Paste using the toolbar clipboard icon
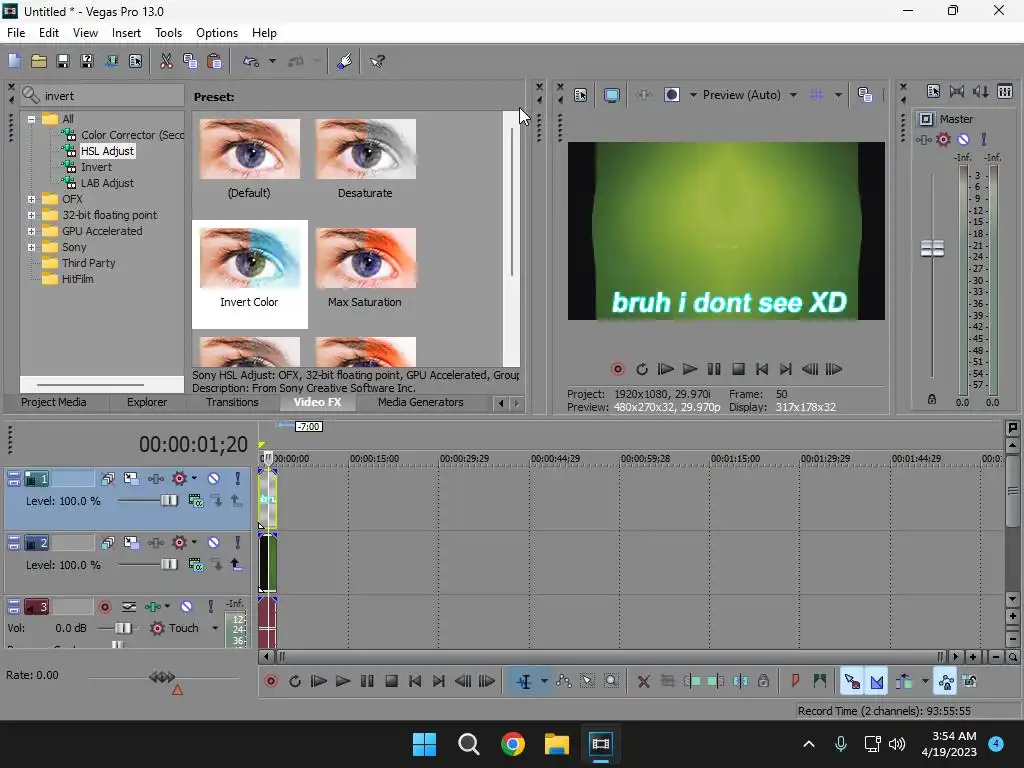The image size is (1024, 768). click(214, 61)
